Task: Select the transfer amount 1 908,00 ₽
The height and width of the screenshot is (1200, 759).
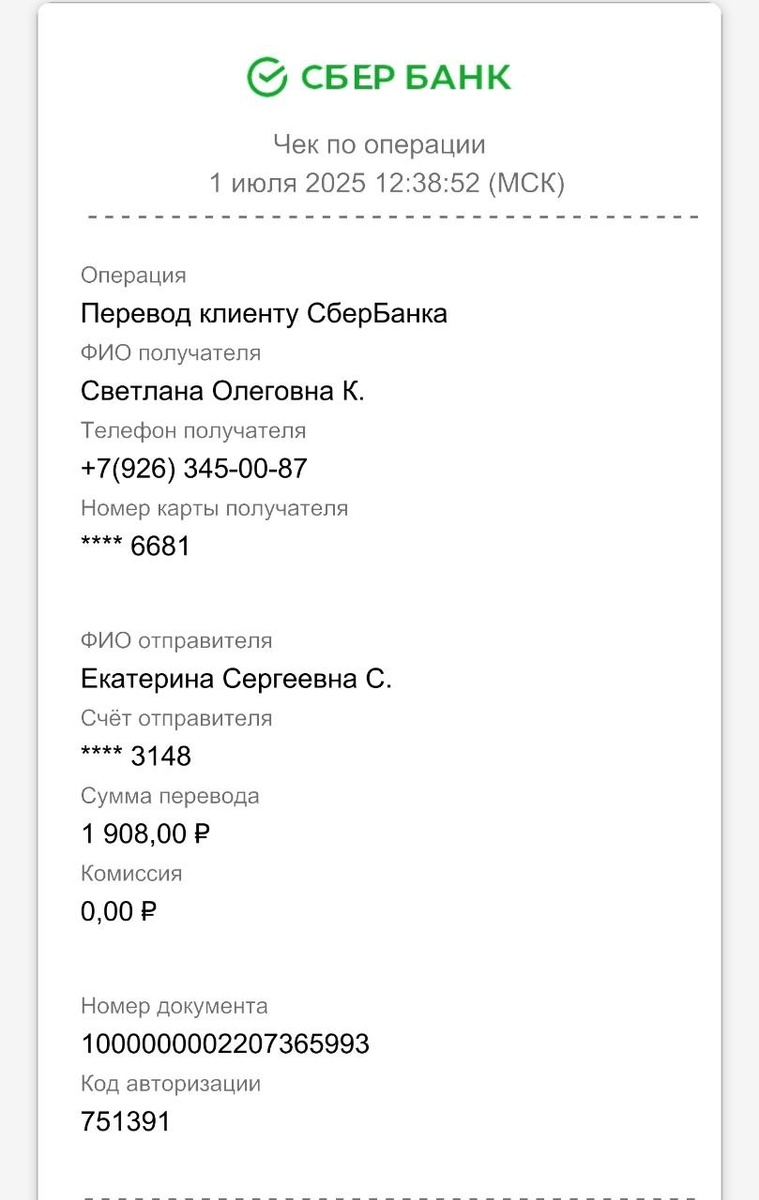Action: pos(145,834)
